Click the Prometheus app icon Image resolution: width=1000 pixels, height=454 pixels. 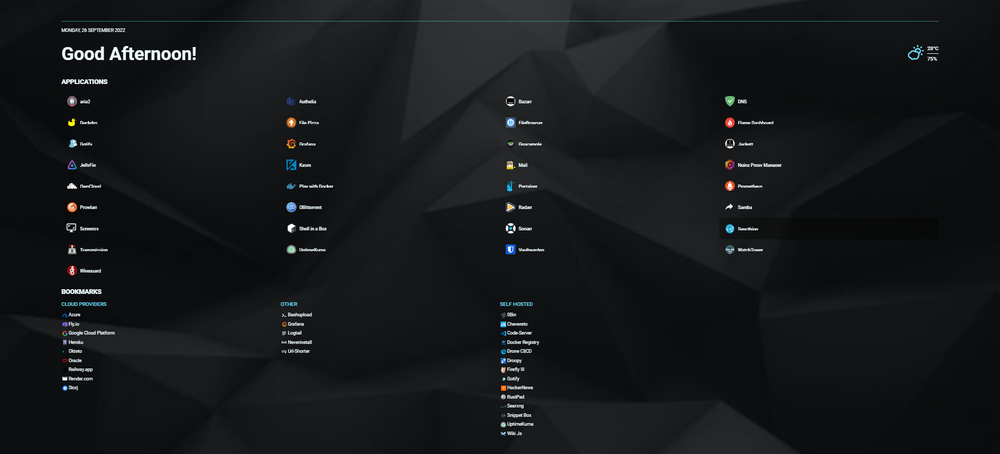730,186
